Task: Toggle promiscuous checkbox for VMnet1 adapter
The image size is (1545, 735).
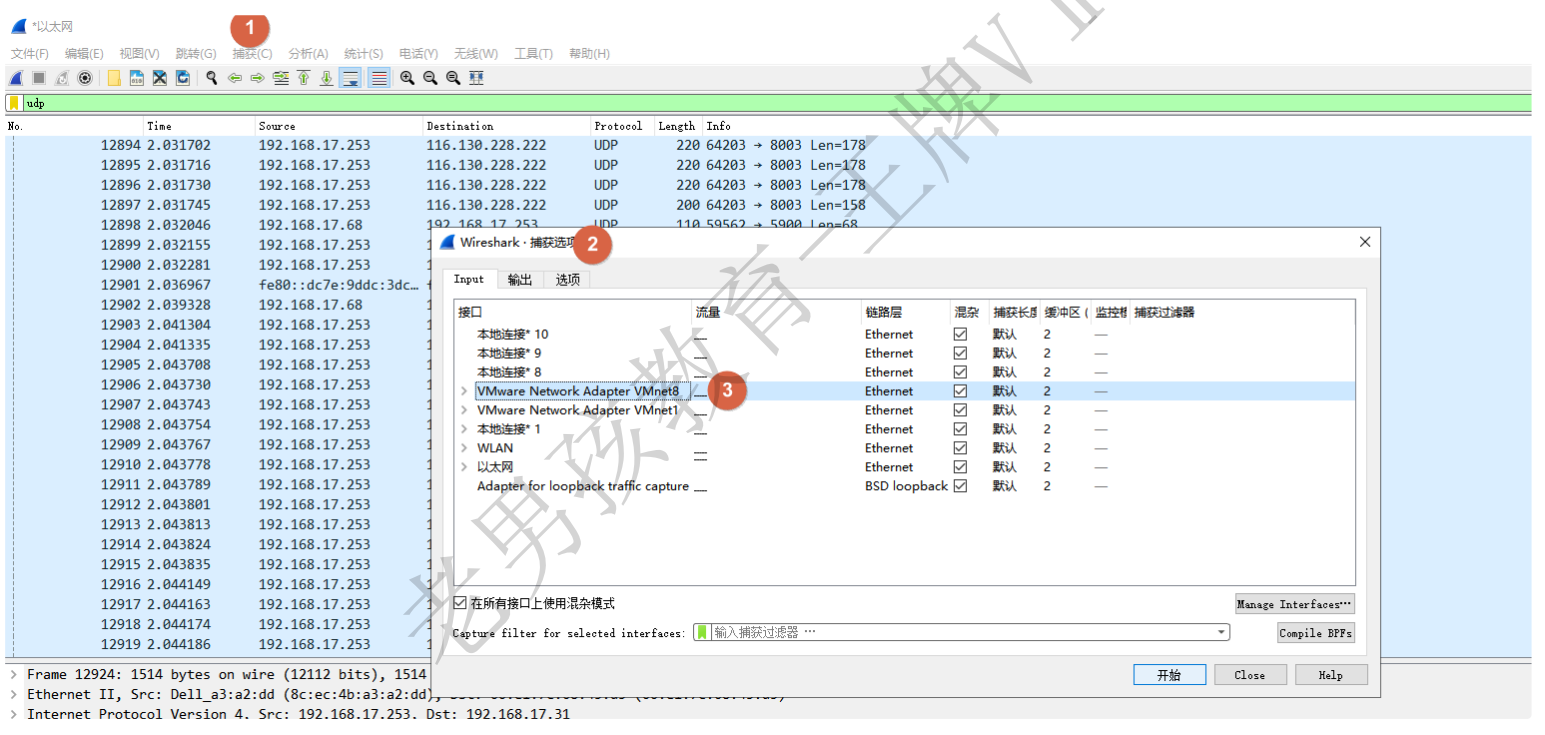Action: click(x=961, y=410)
